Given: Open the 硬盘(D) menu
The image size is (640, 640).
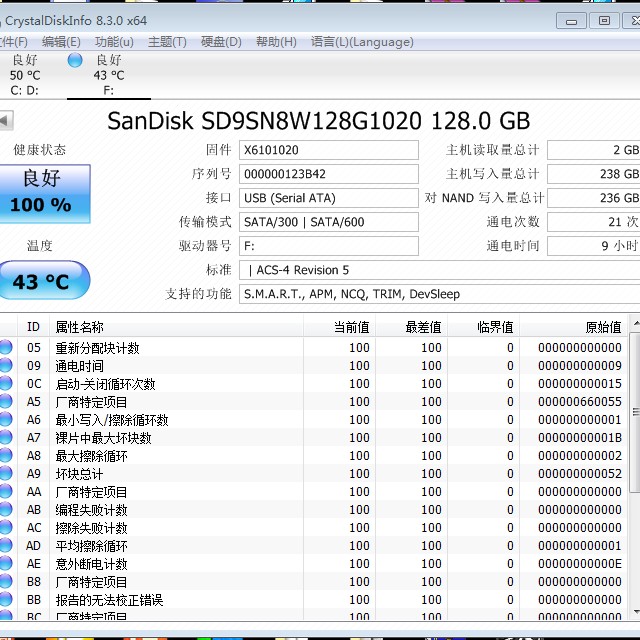Looking at the screenshot, I should pos(221,42).
